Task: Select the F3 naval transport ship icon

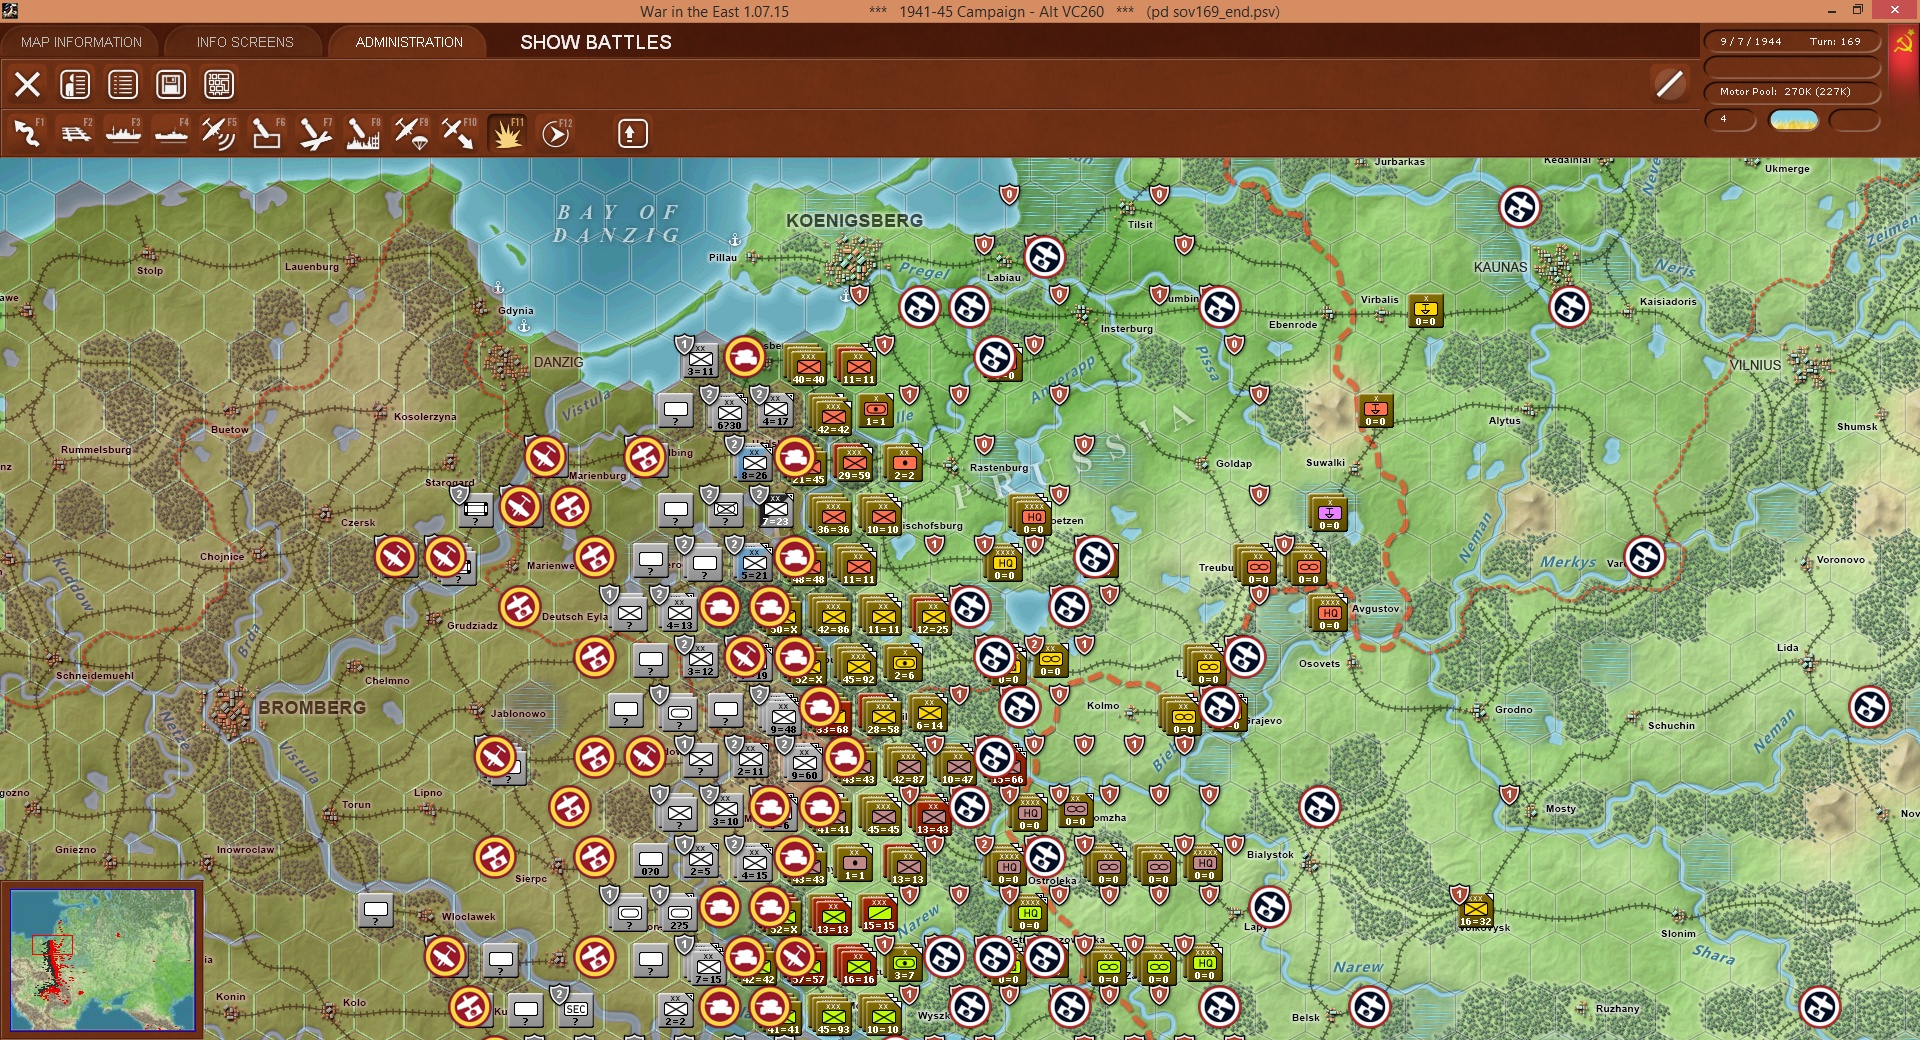Action: [x=123, y=133]
